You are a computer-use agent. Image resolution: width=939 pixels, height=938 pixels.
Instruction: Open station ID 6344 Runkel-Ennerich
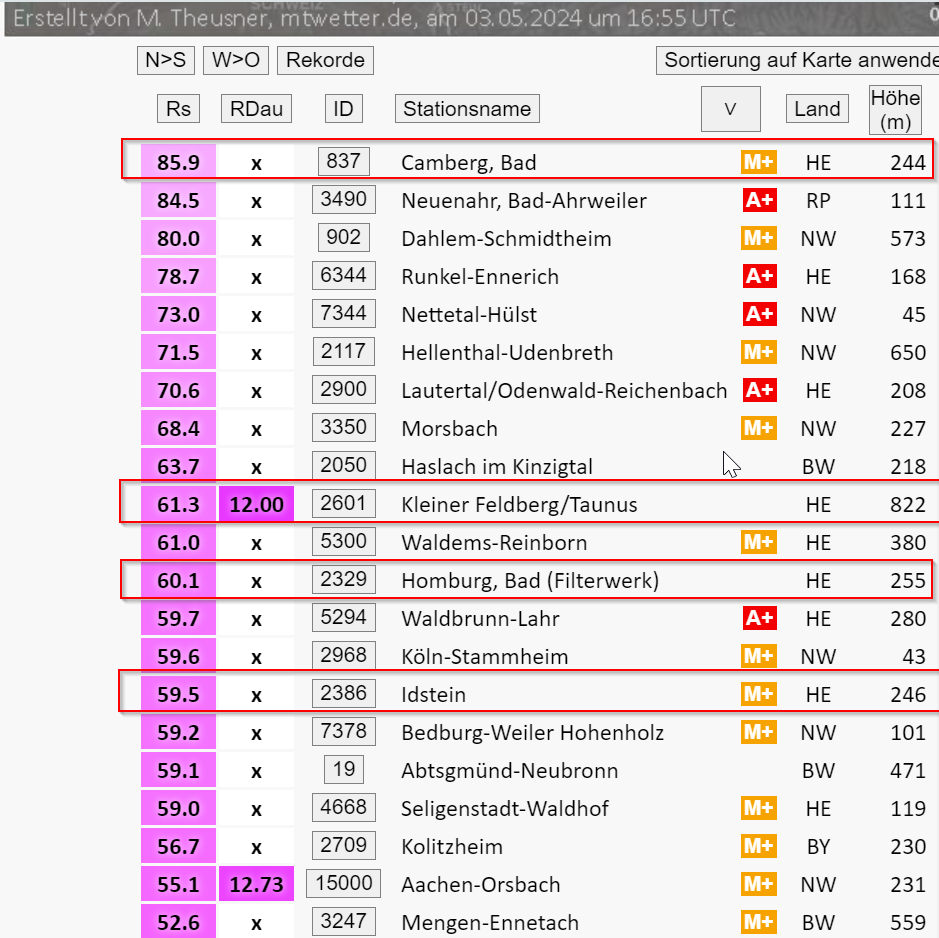coord(344,275)
